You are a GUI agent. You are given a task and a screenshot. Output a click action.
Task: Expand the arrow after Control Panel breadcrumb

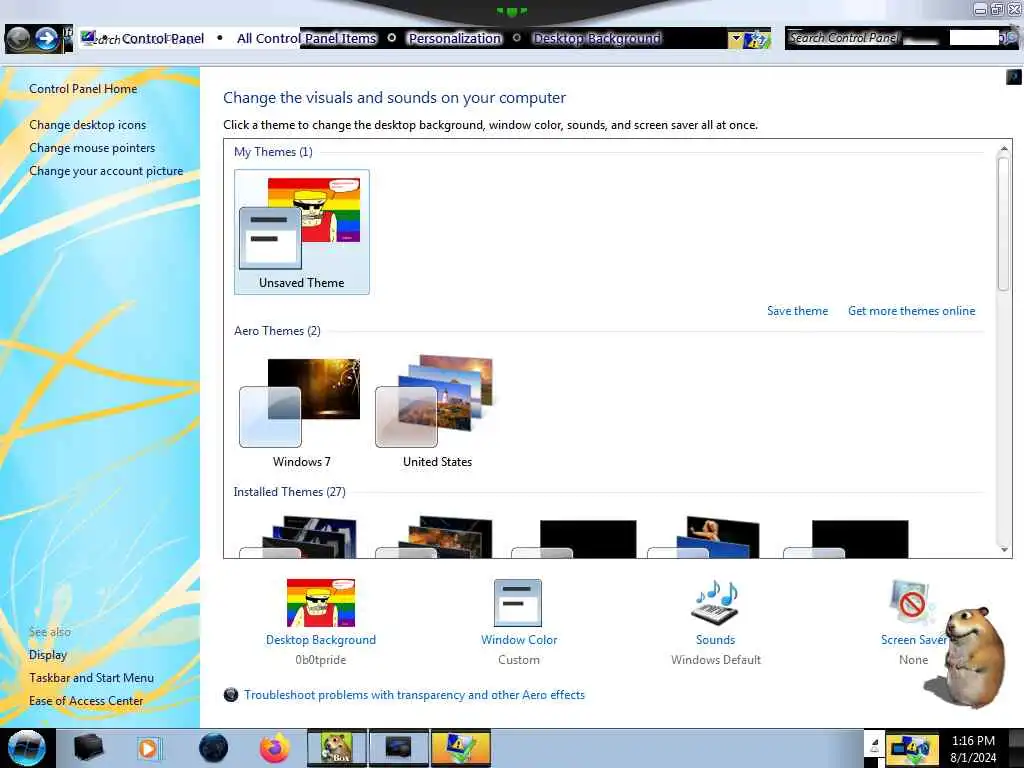(219, 38)
